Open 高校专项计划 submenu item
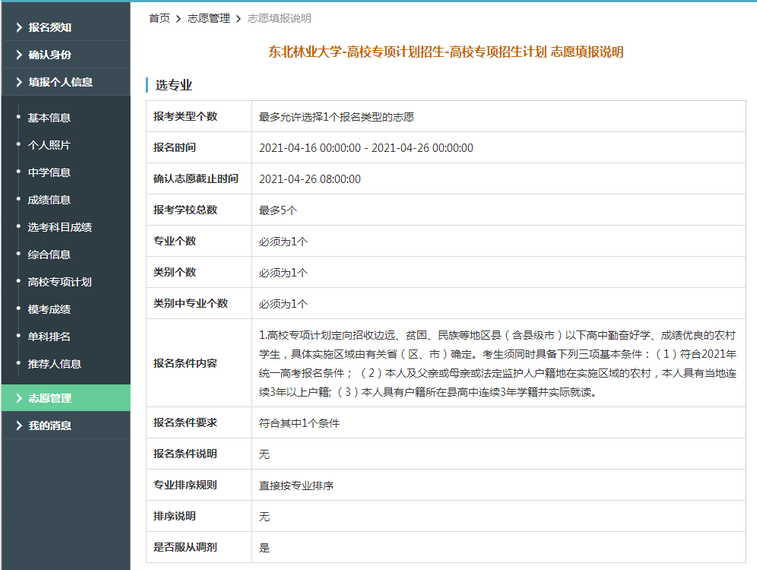 tap(59, 282)
